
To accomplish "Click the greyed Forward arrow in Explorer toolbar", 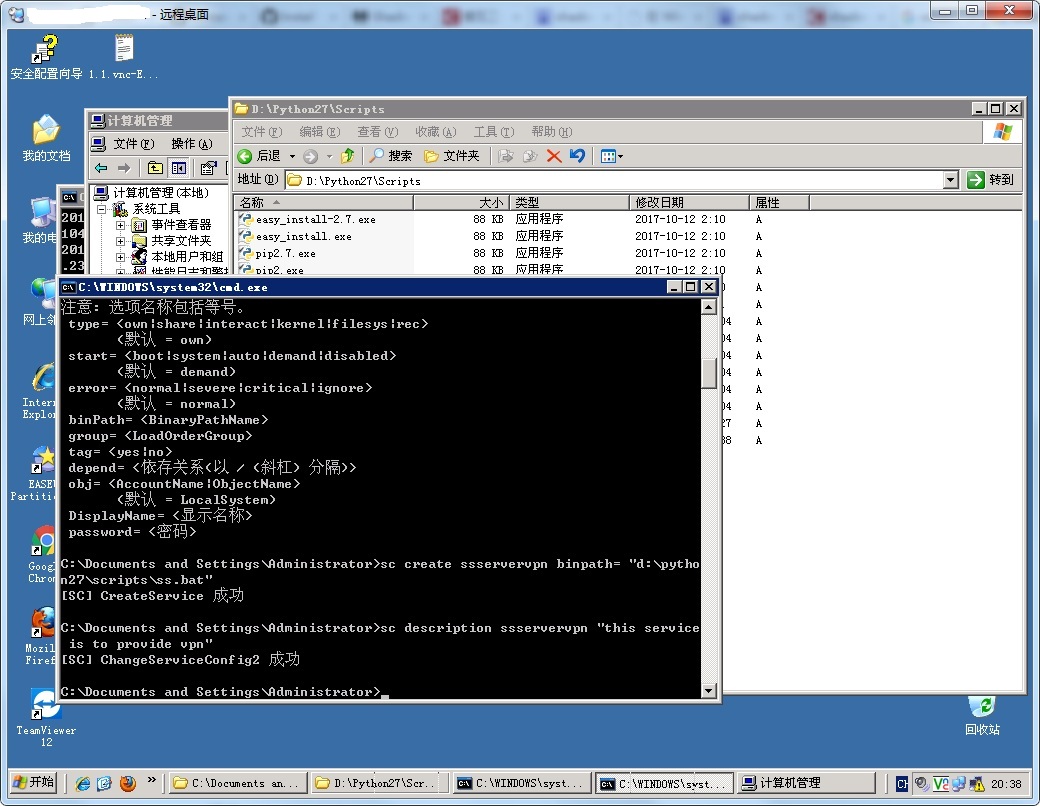I will coord(310,157).
